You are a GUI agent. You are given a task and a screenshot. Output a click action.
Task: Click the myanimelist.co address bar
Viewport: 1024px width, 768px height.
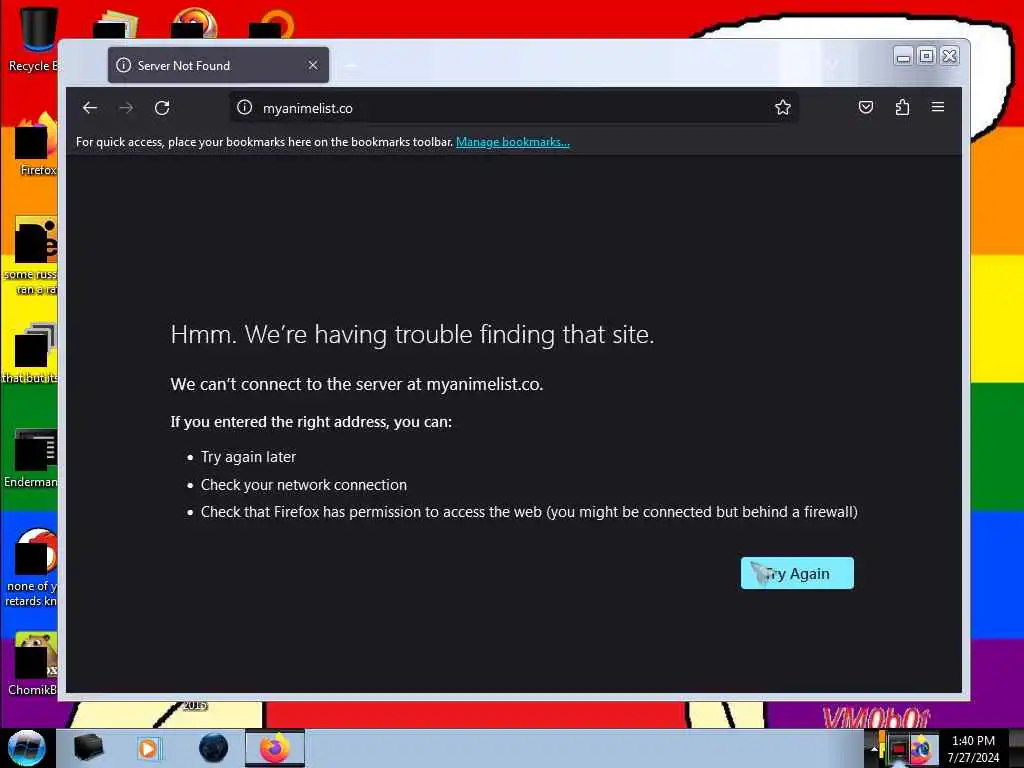[x=513, y=108]
